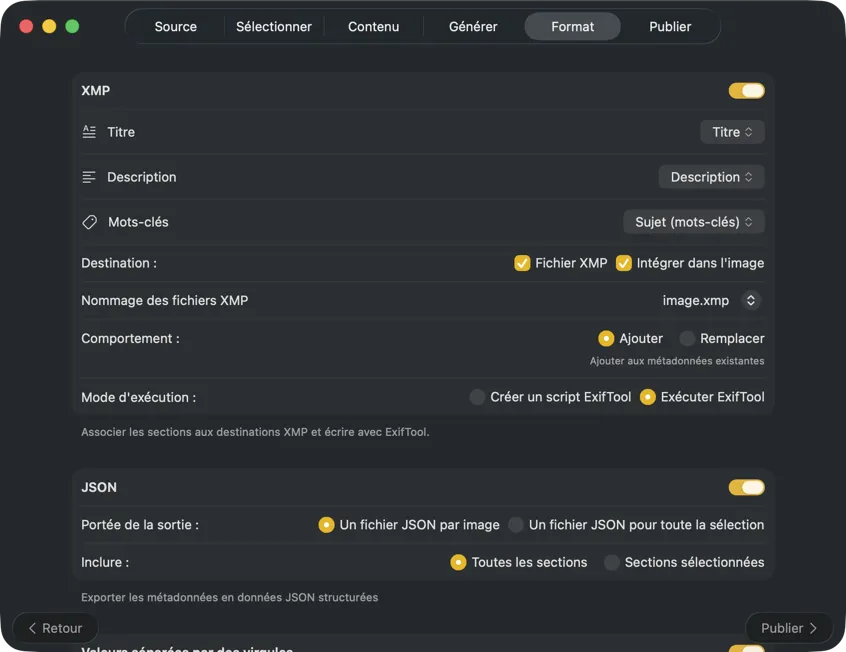Uncheck the Fichier XMP checkbox
The image size is (846, 652).
(522, 263)
